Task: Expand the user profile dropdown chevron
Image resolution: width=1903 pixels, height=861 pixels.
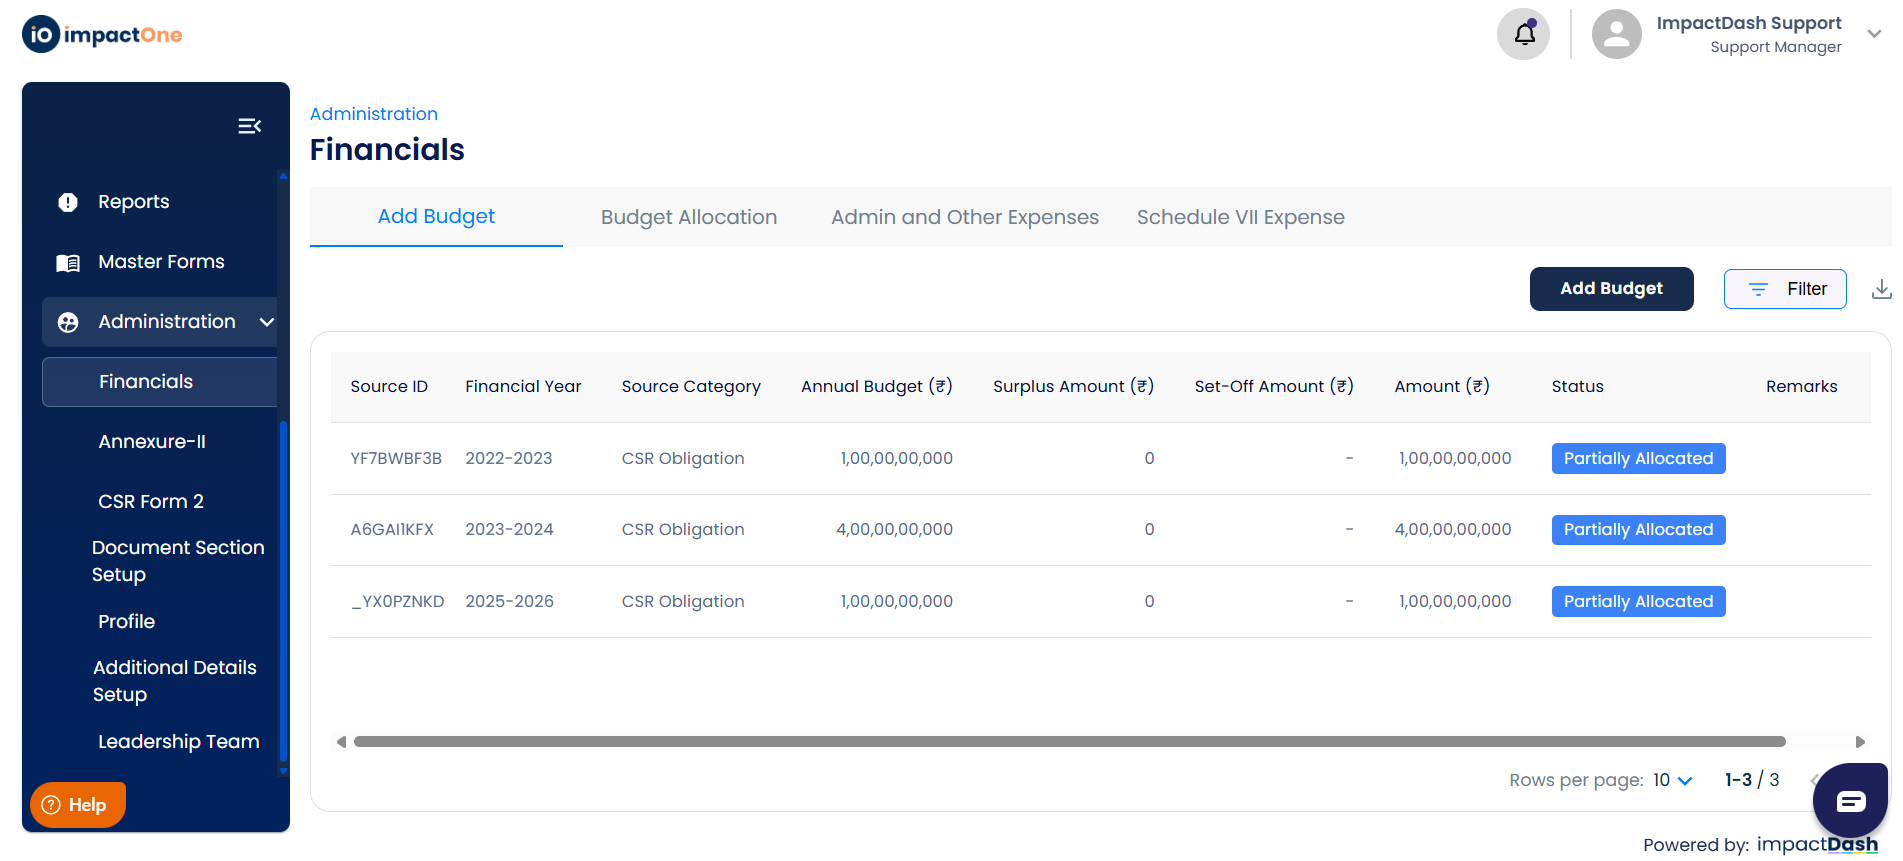Action: tap(1874, 34)
